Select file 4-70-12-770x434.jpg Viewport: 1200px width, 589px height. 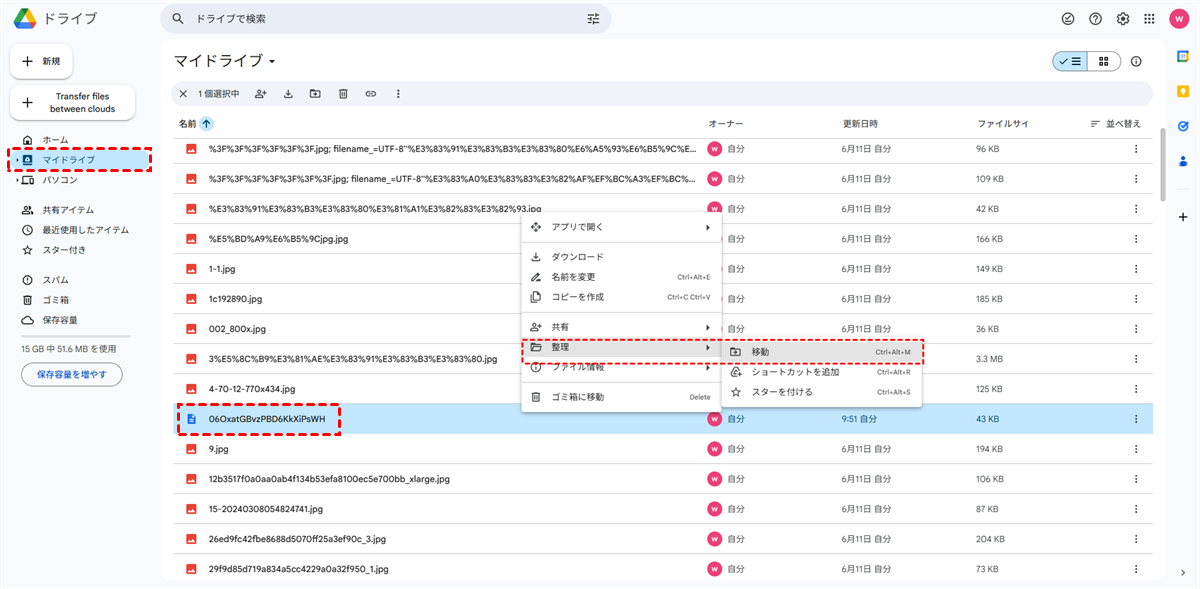pyautogui.click(x=252, y=389)
